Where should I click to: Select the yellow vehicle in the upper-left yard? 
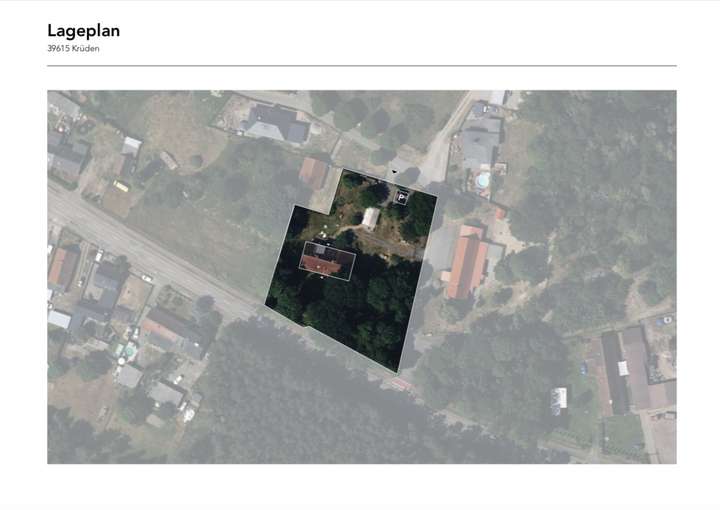pos(121,186)
